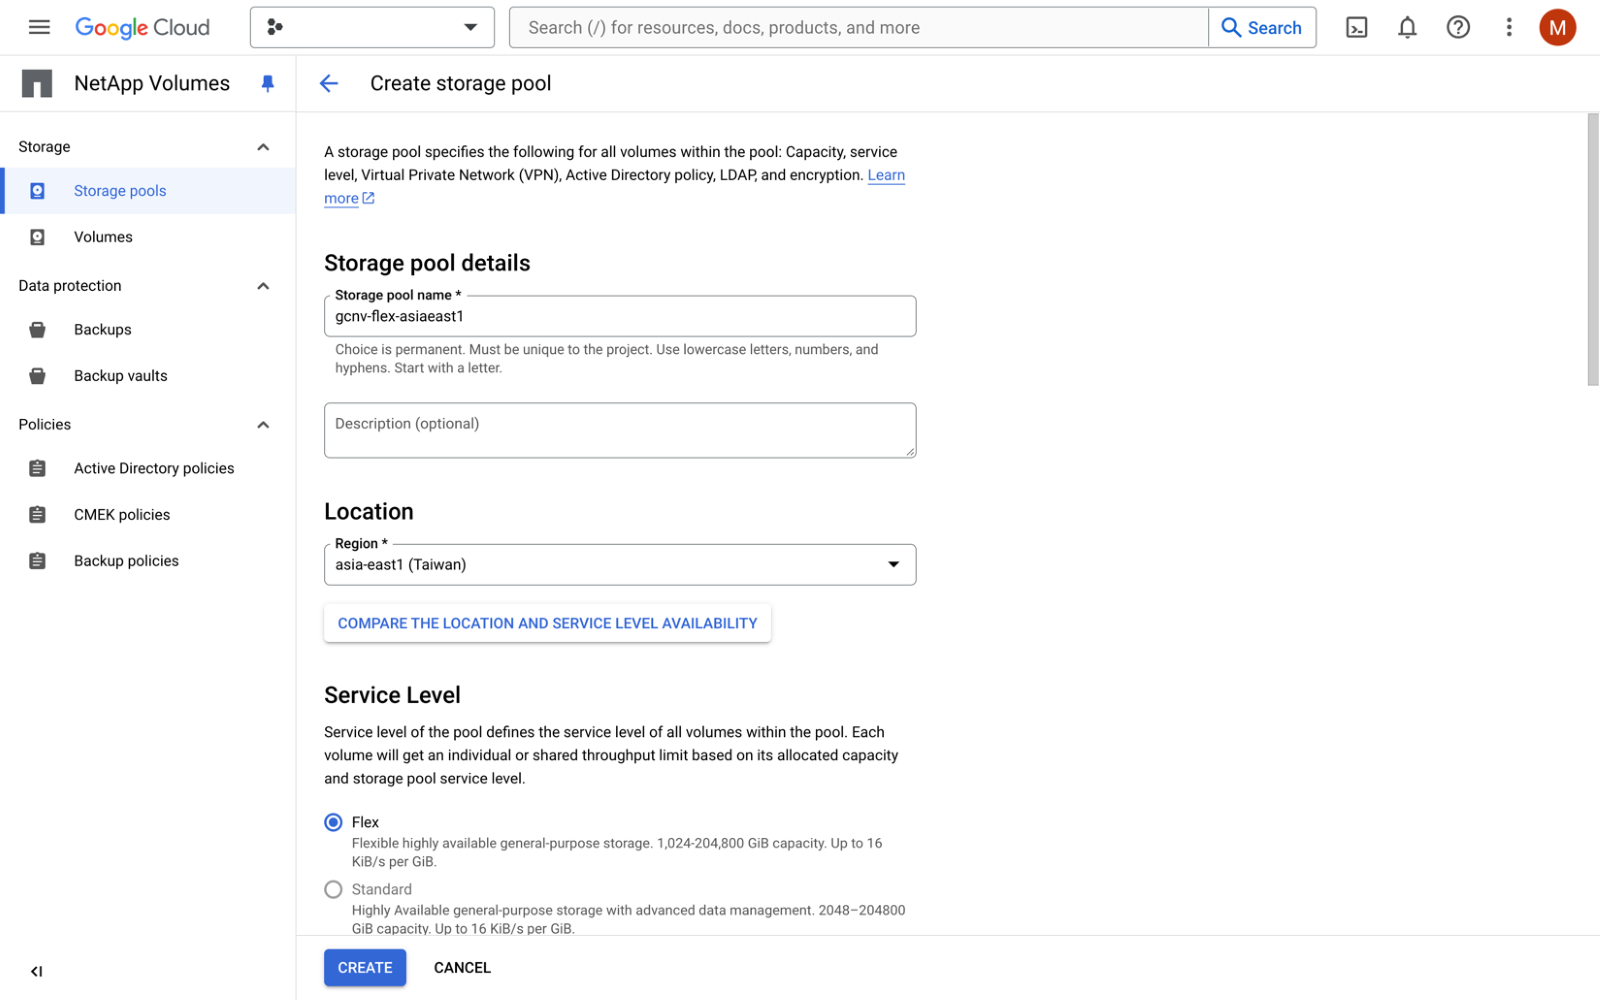The height and width of the screenshot is (1000, 1600).
Task: Open the project selector dropdown
Action: tap(372, 27)
